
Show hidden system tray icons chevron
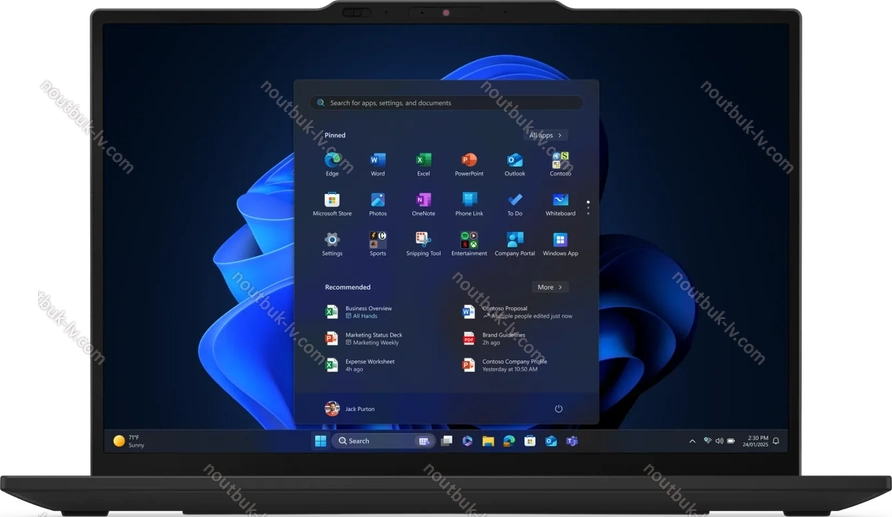pos(692,441)
